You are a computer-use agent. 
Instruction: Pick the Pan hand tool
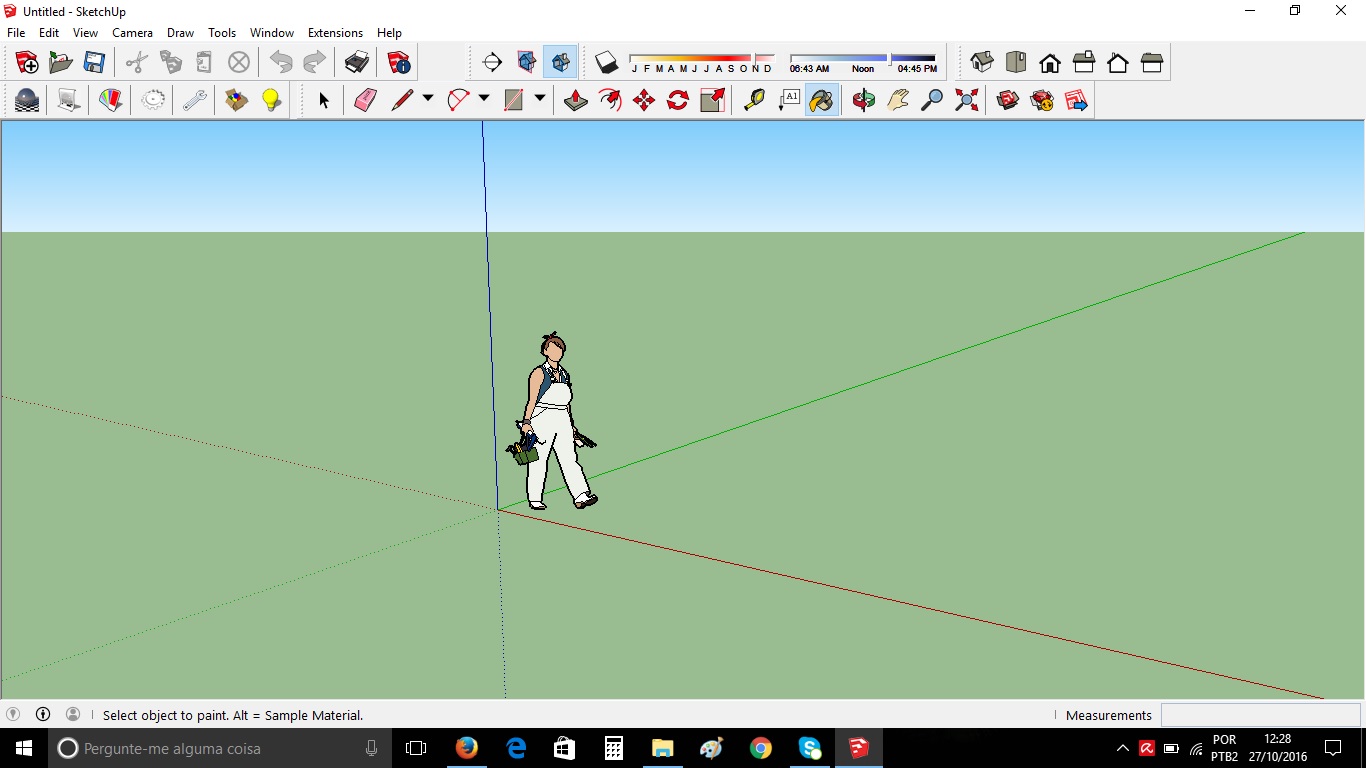(x=898, y=100)
